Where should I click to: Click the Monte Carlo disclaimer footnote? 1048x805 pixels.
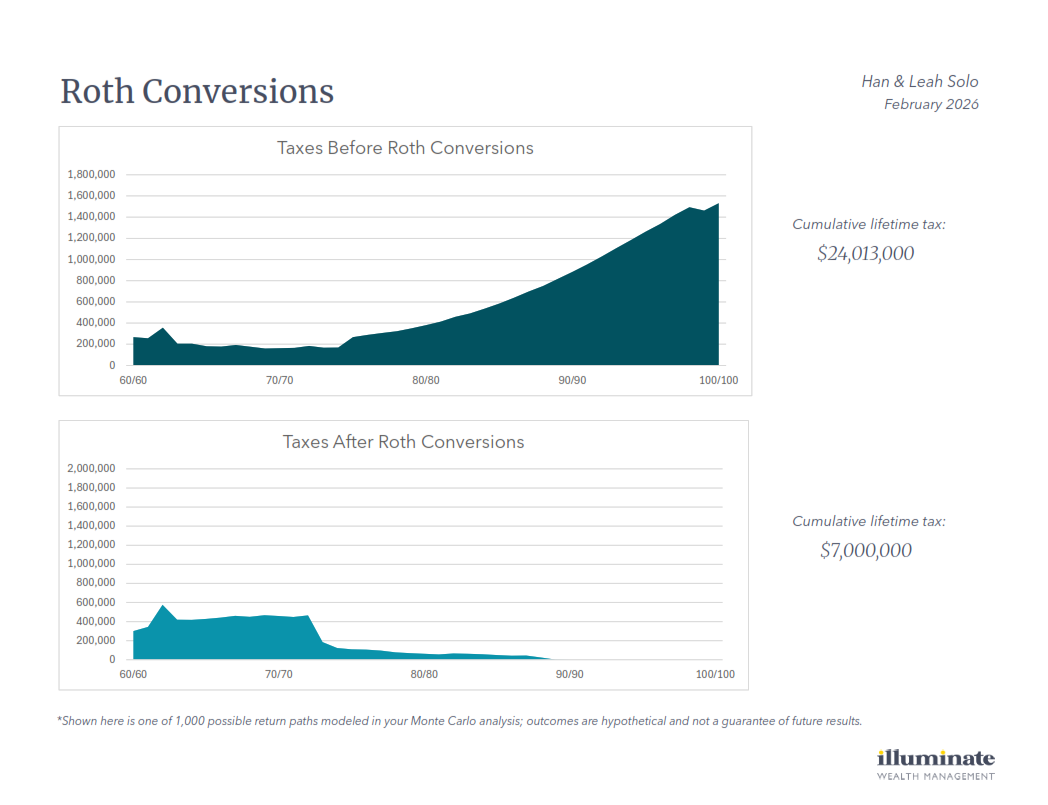point(460,721)
